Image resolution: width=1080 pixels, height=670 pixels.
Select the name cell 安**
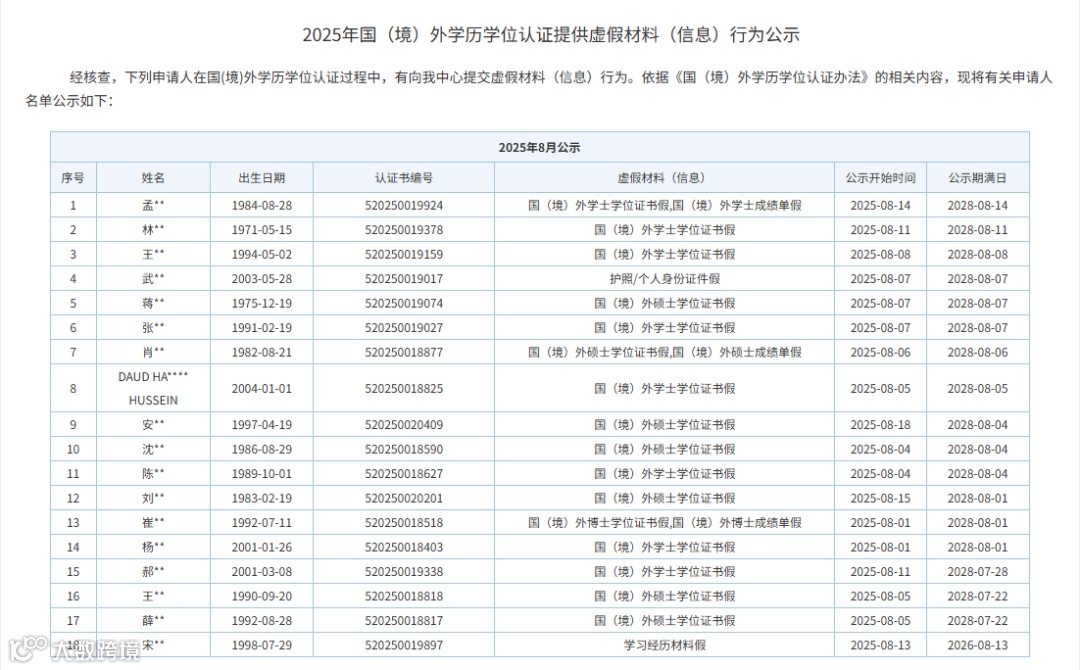click(153, 425)
